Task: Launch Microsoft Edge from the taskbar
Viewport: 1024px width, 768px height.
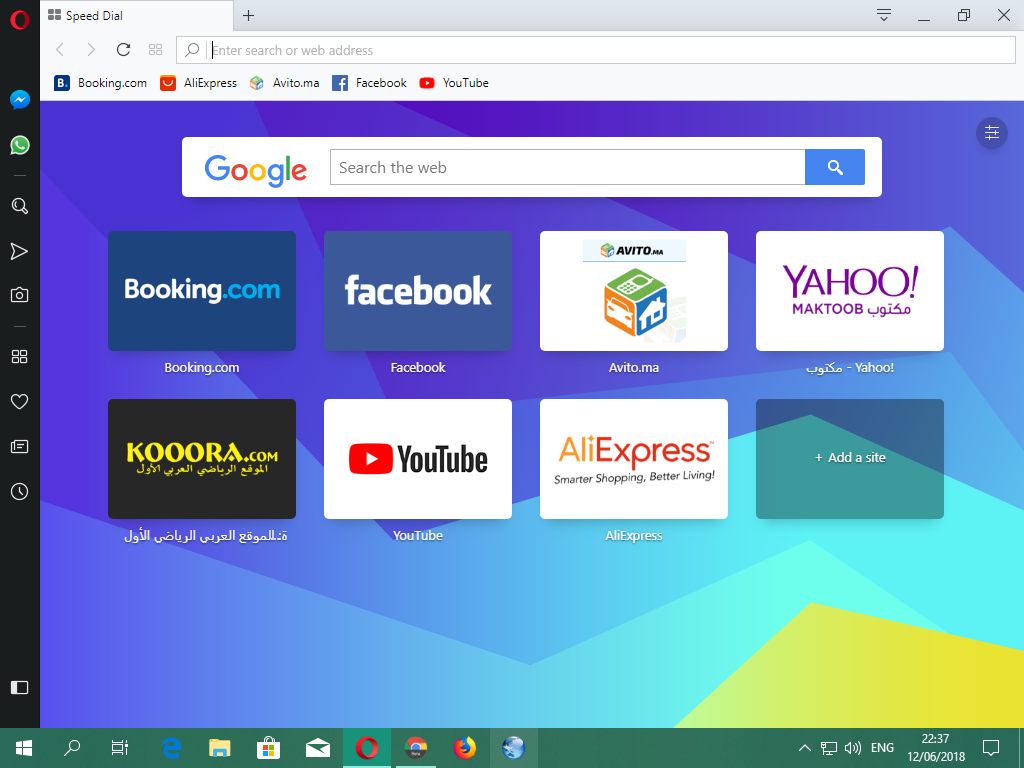Action: [x=171, y=748]
